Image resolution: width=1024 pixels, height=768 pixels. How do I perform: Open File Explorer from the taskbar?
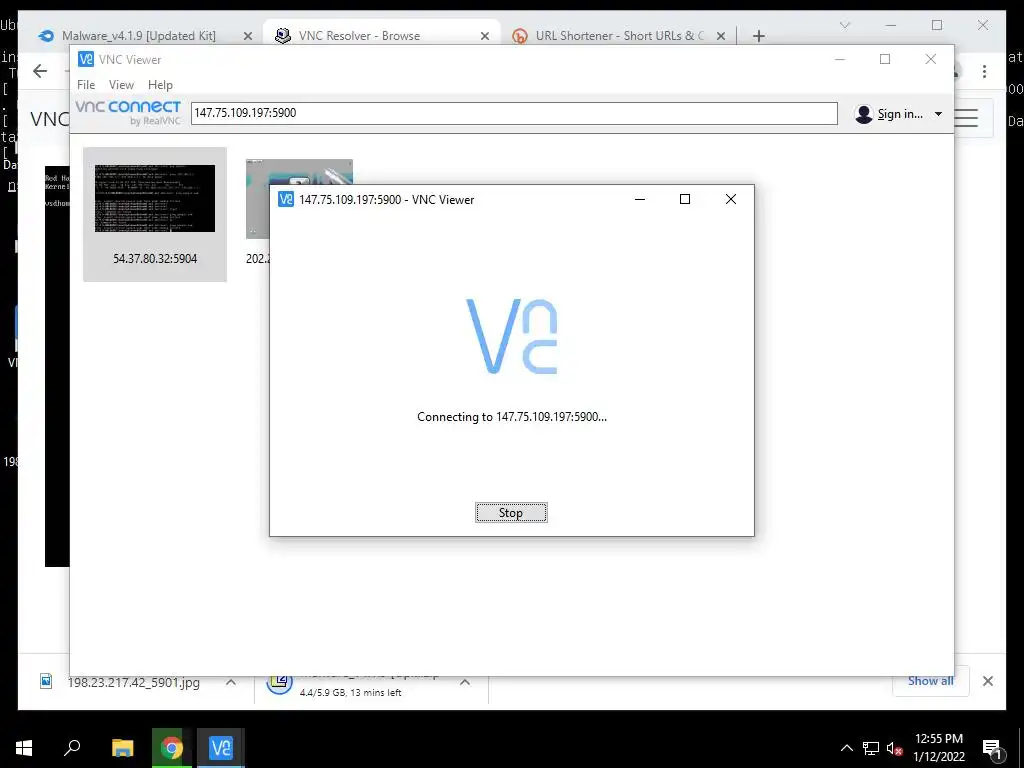tap(122, 748)
